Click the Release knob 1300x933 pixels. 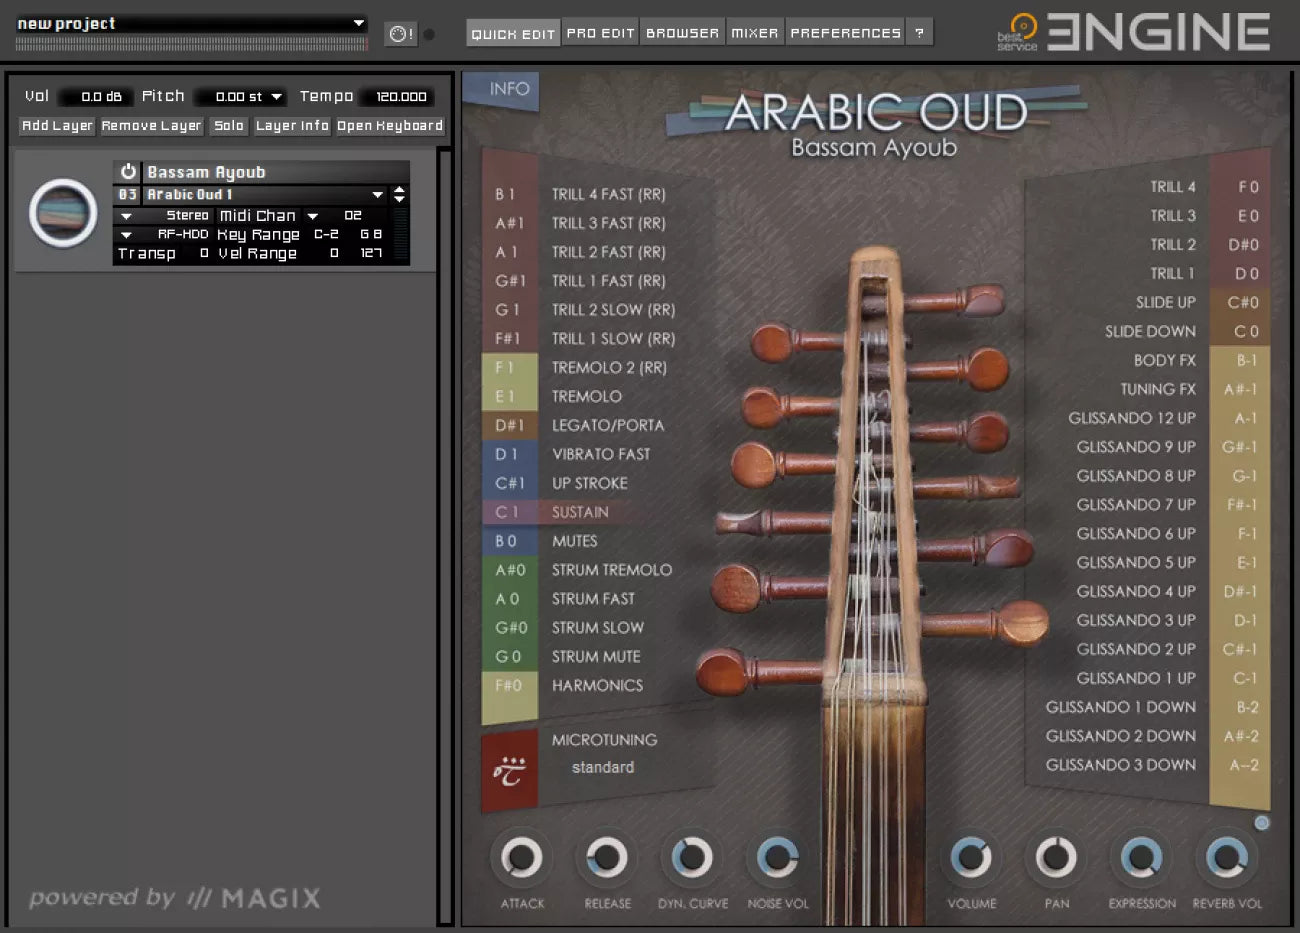[x=607, y=858]
